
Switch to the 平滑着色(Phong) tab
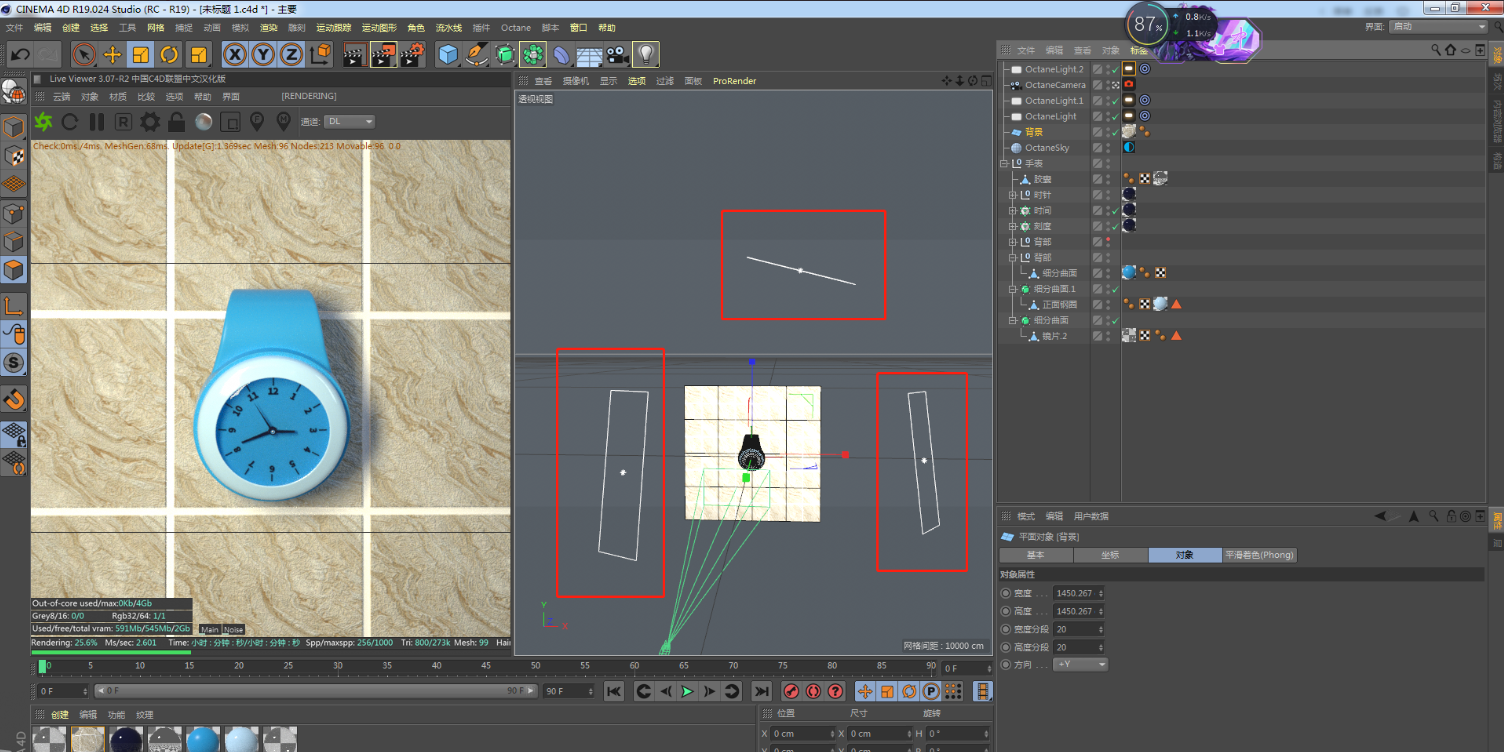pos(1261,555)
